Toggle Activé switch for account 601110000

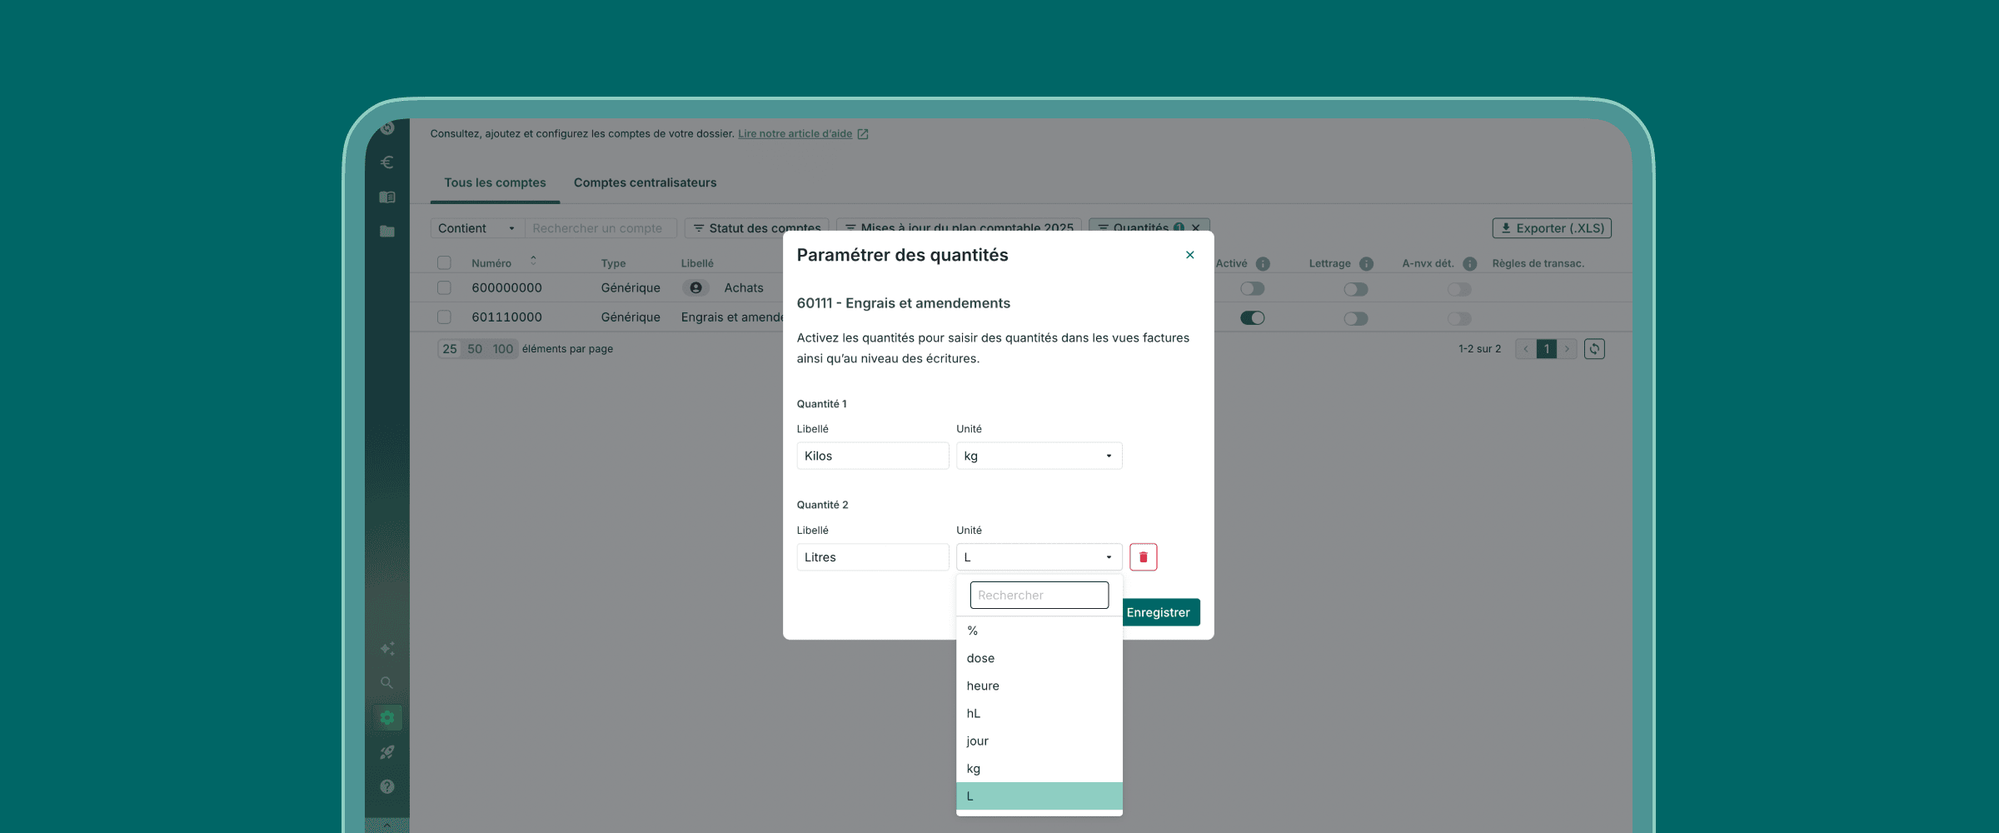[x=1252, y=318]
